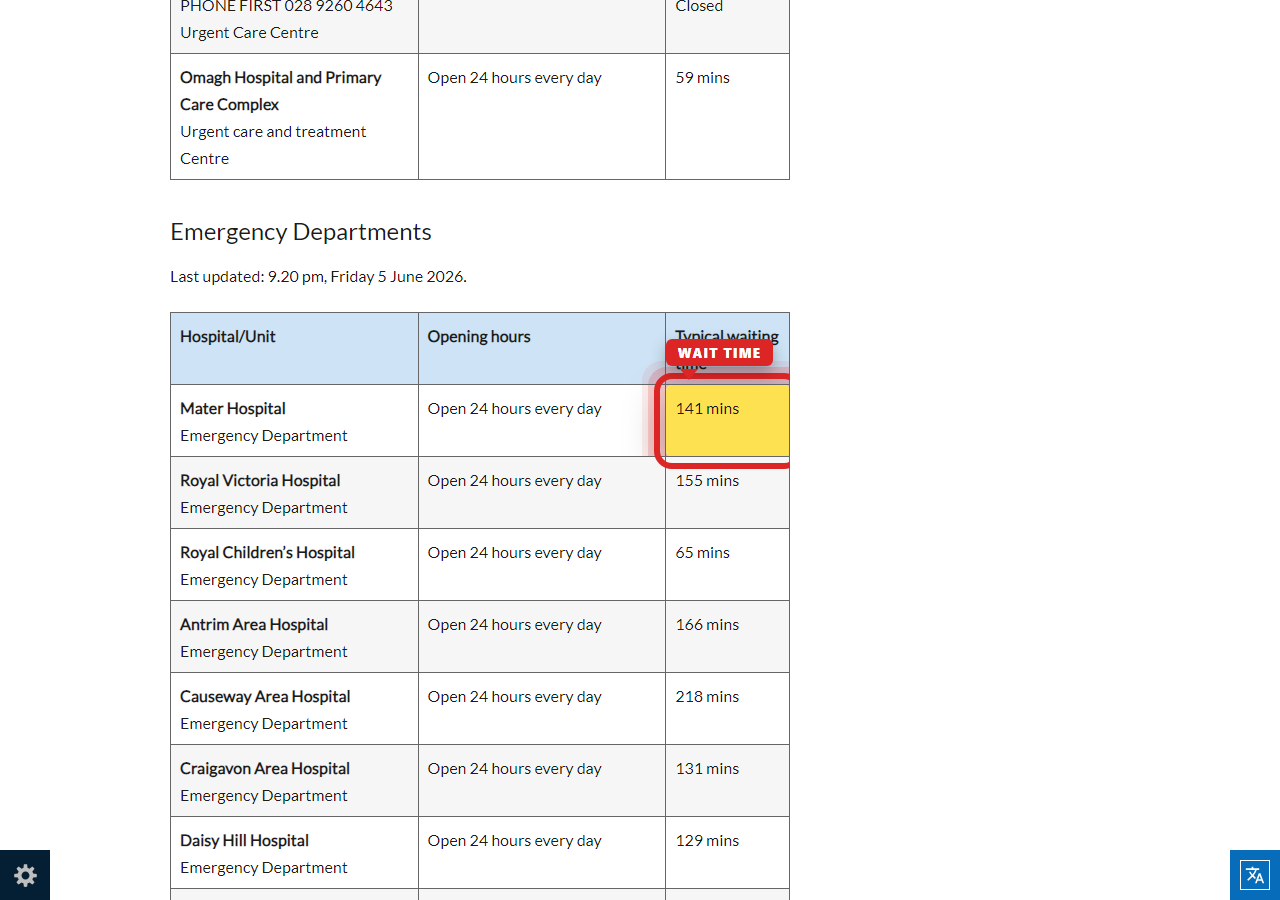This screenshot has width=1280, height=900.
Task: Open the translate language icon
Action: click(1255, 875)
